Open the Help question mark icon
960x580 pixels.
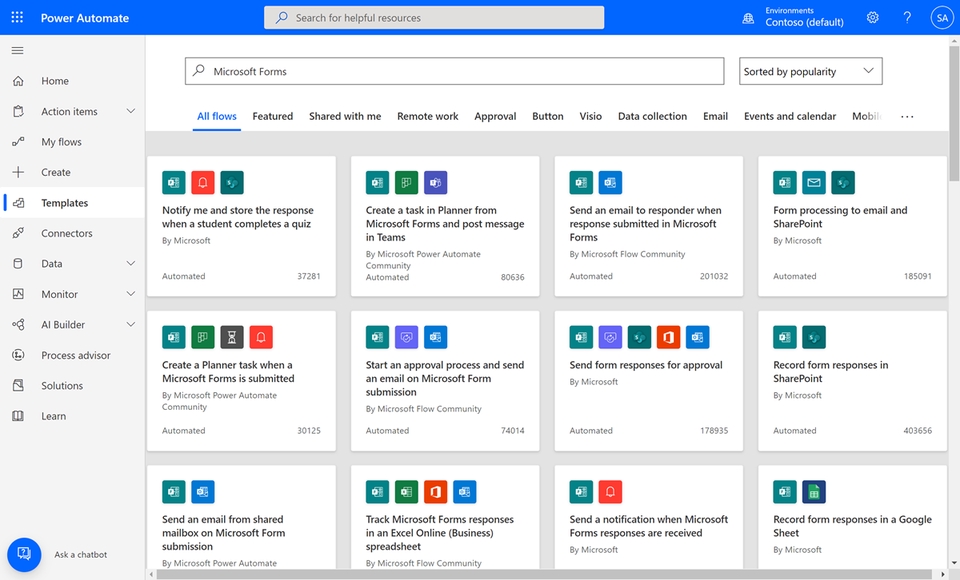tap(907, 17)
